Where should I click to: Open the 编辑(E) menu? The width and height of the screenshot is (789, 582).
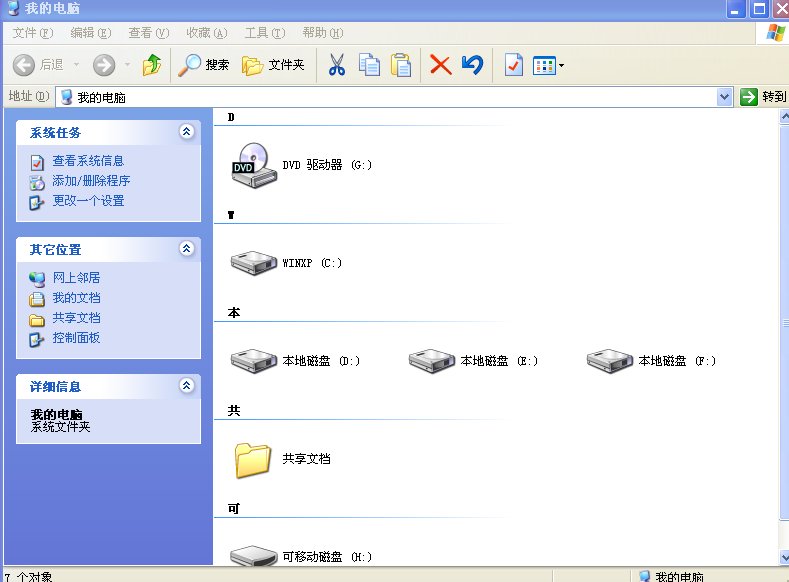[x=91, y=33]
